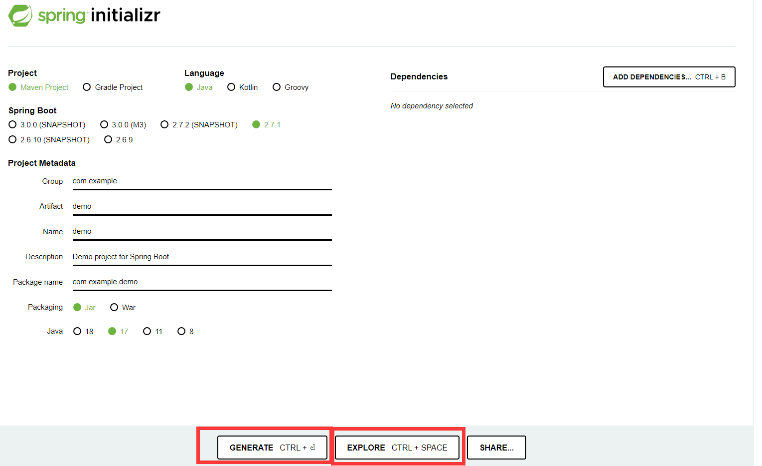Edit the Name field
This screenshot has height=466, width=762.
coord(202,232)
